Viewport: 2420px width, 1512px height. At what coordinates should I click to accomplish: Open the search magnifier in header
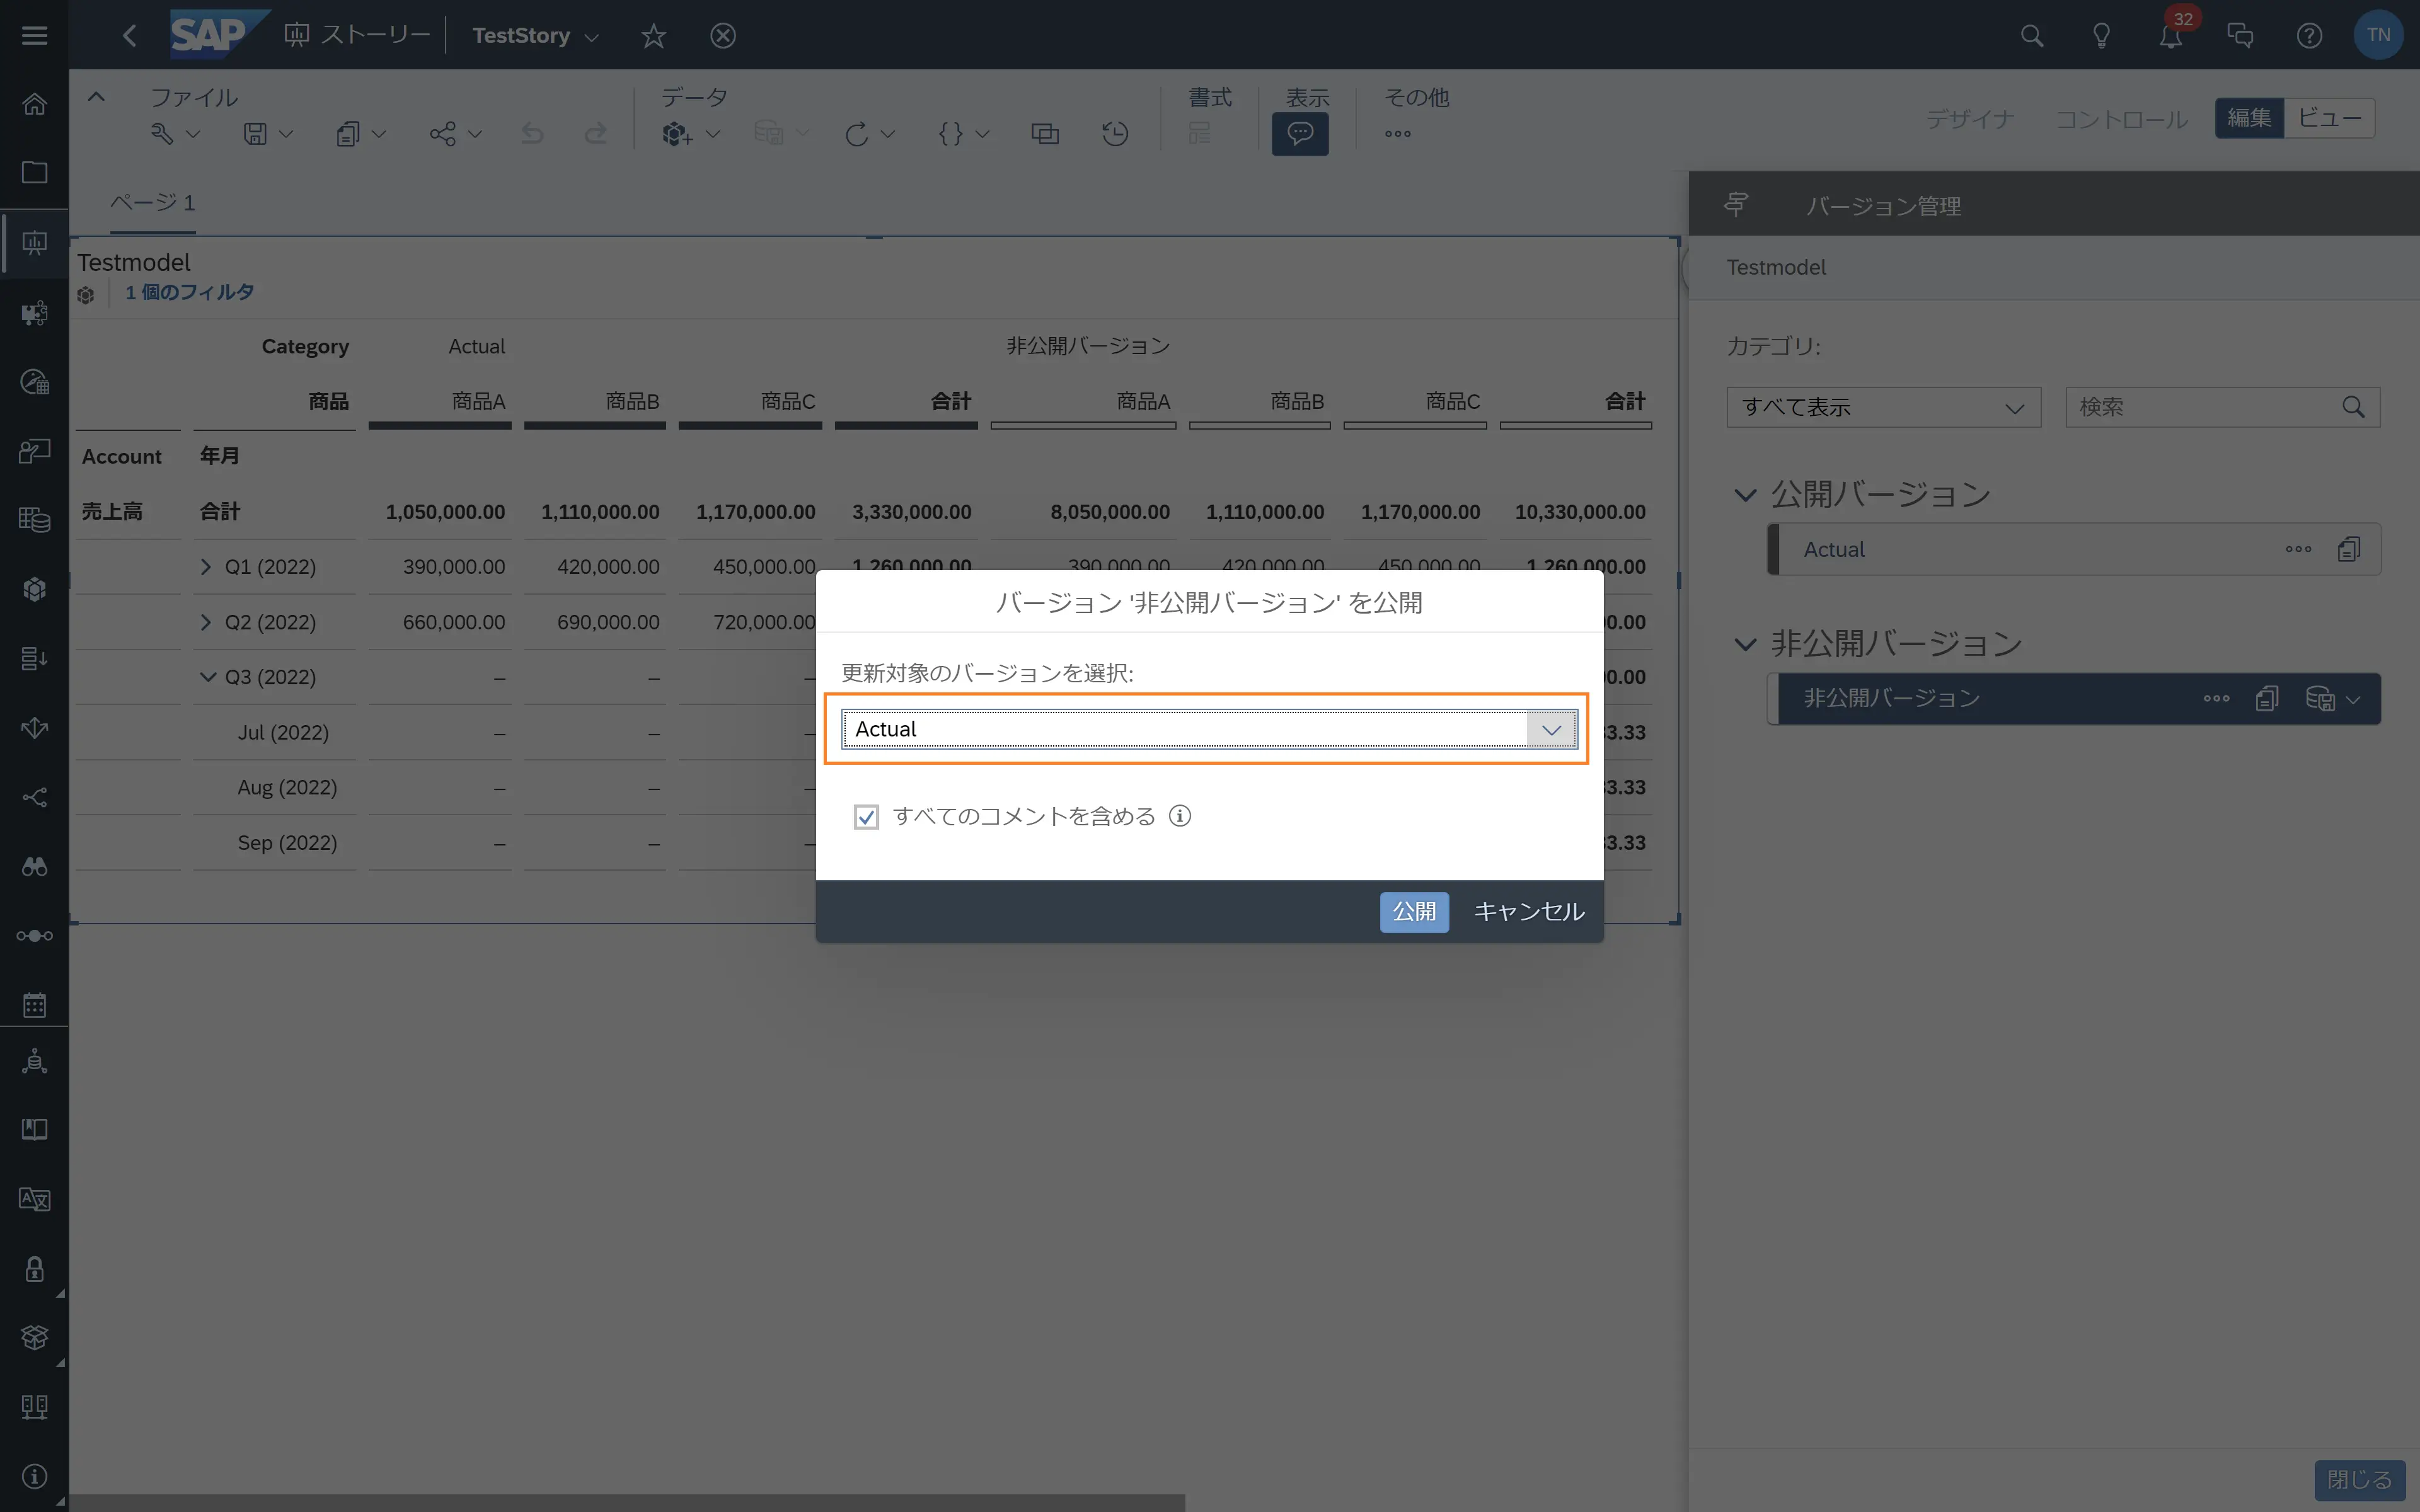point(2031,36)
